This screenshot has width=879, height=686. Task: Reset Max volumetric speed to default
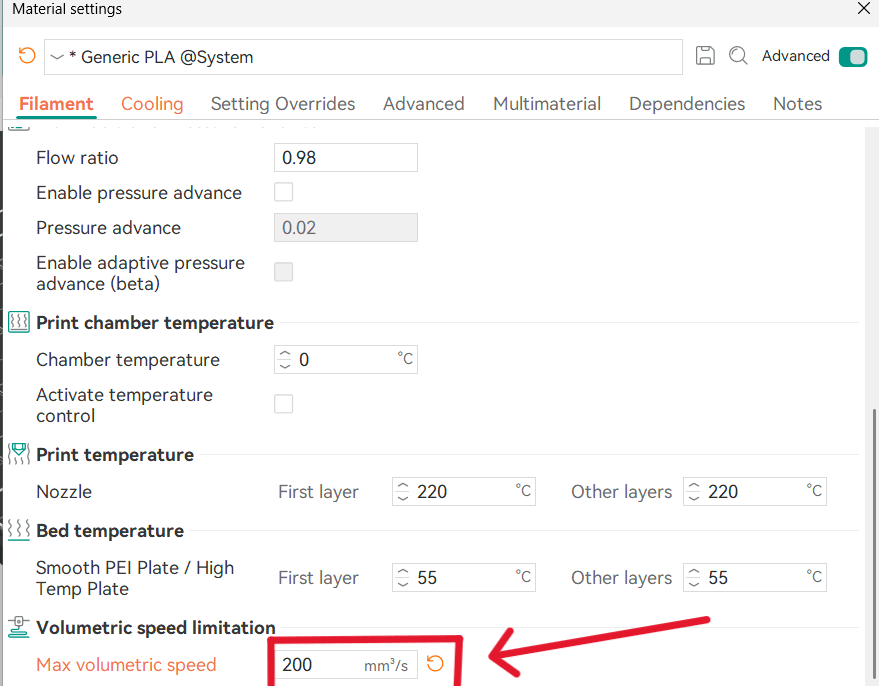click(x=435, y=664)
